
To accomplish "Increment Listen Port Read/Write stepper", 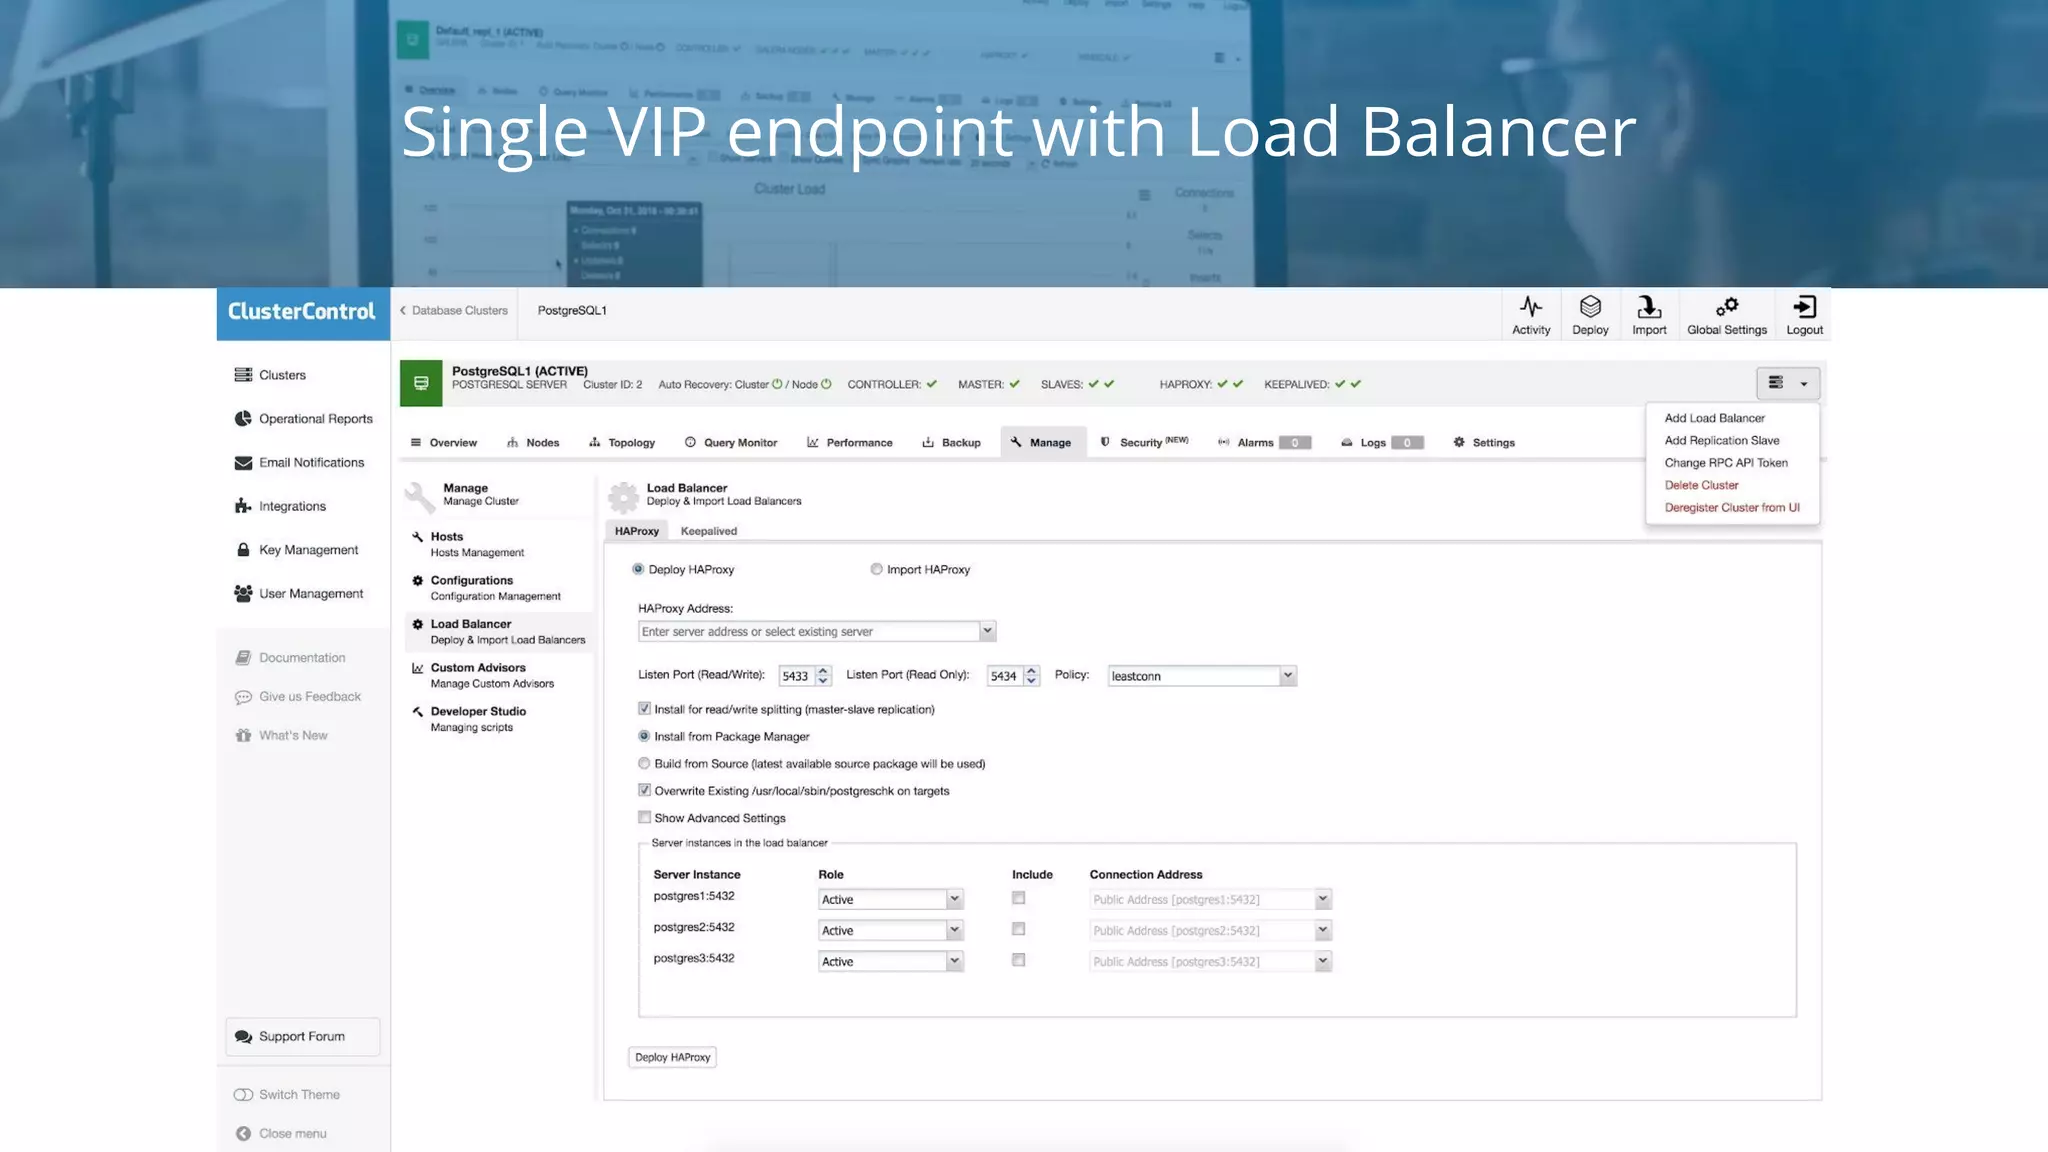I will (823, 671).
